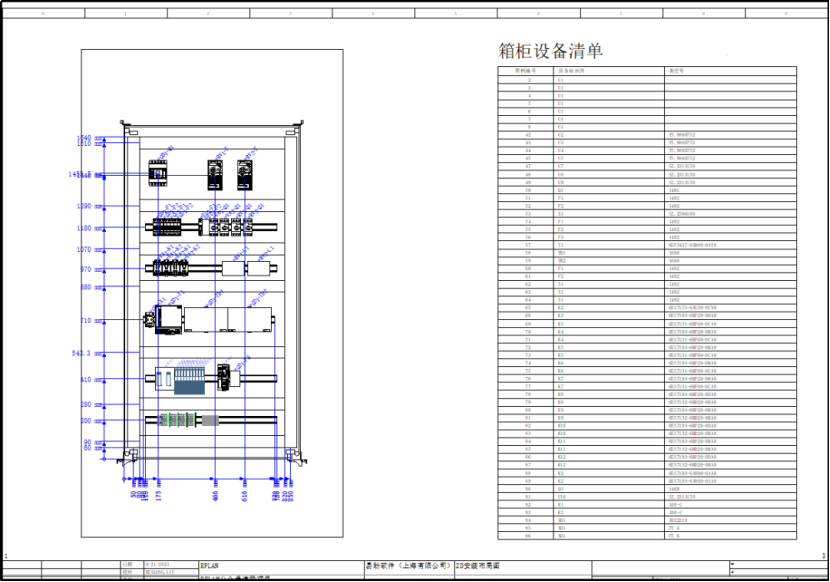
Task: Click the 箱柜设备清单 title heading
Action: click(x=550, y=51)
